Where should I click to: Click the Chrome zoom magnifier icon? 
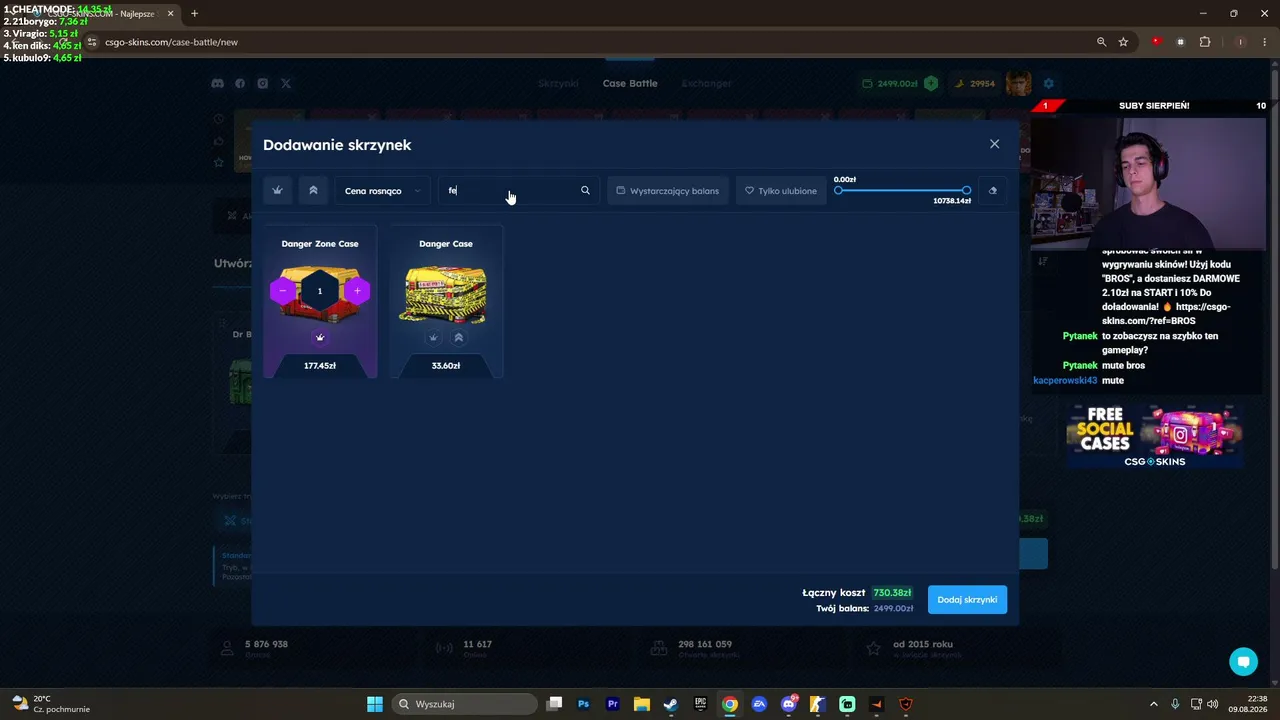[x=1101, y=42]
